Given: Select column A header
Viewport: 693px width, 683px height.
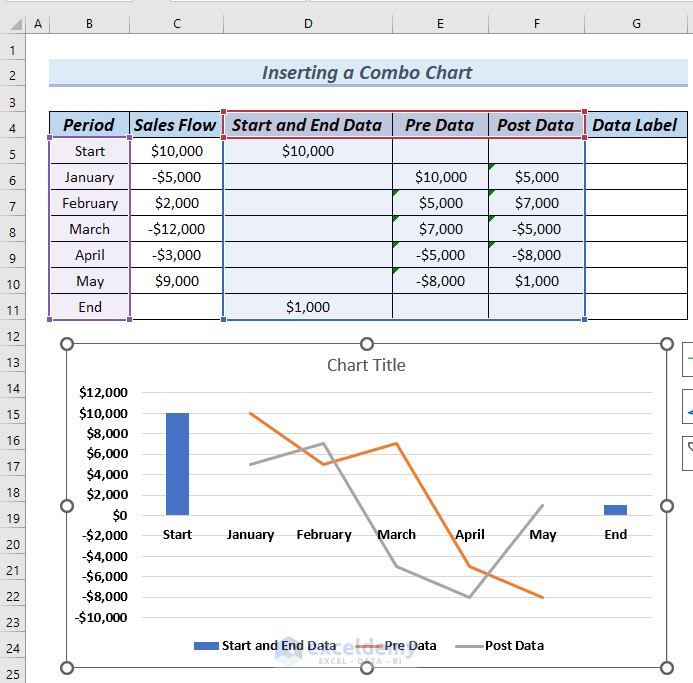Looking at the screenshot, I should [x=38, y=23].
